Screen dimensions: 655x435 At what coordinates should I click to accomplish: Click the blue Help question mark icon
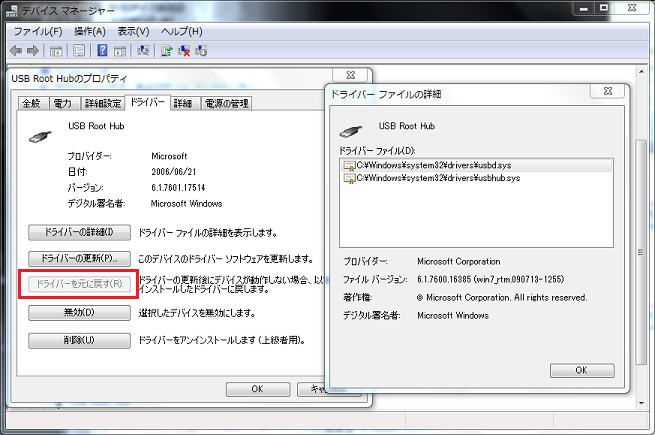(102, 51)
